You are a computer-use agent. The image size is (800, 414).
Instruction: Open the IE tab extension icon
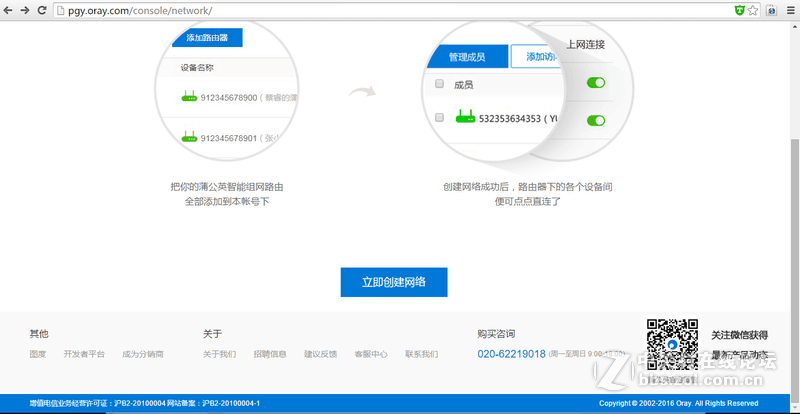pos(771,10)
